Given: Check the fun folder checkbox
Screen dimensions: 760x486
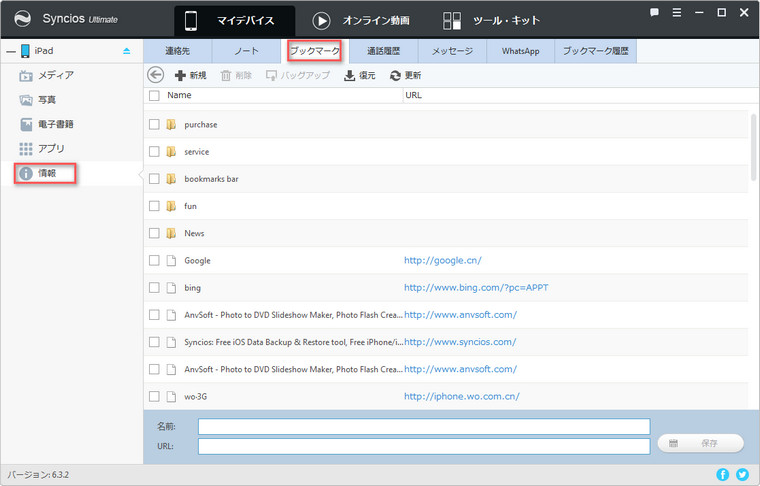Looking at the screenshot, I should coord(154,206).
